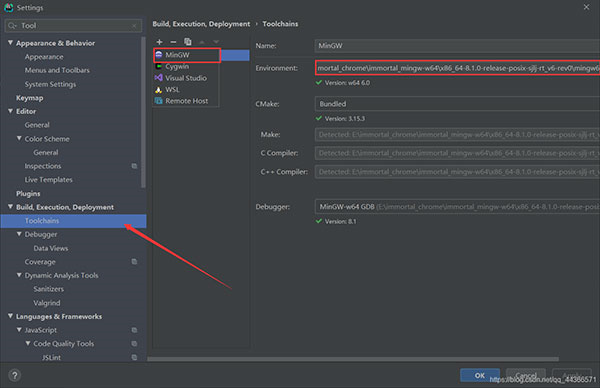Image resolution: width=600 pixels, height=388 pixels.
Task: Open Sanitizers settings
Action: 49,289
